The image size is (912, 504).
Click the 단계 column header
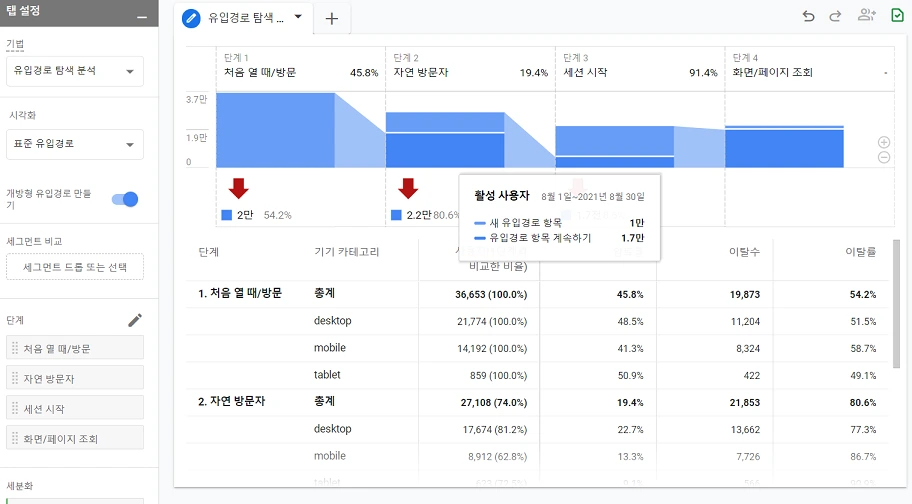208,252
